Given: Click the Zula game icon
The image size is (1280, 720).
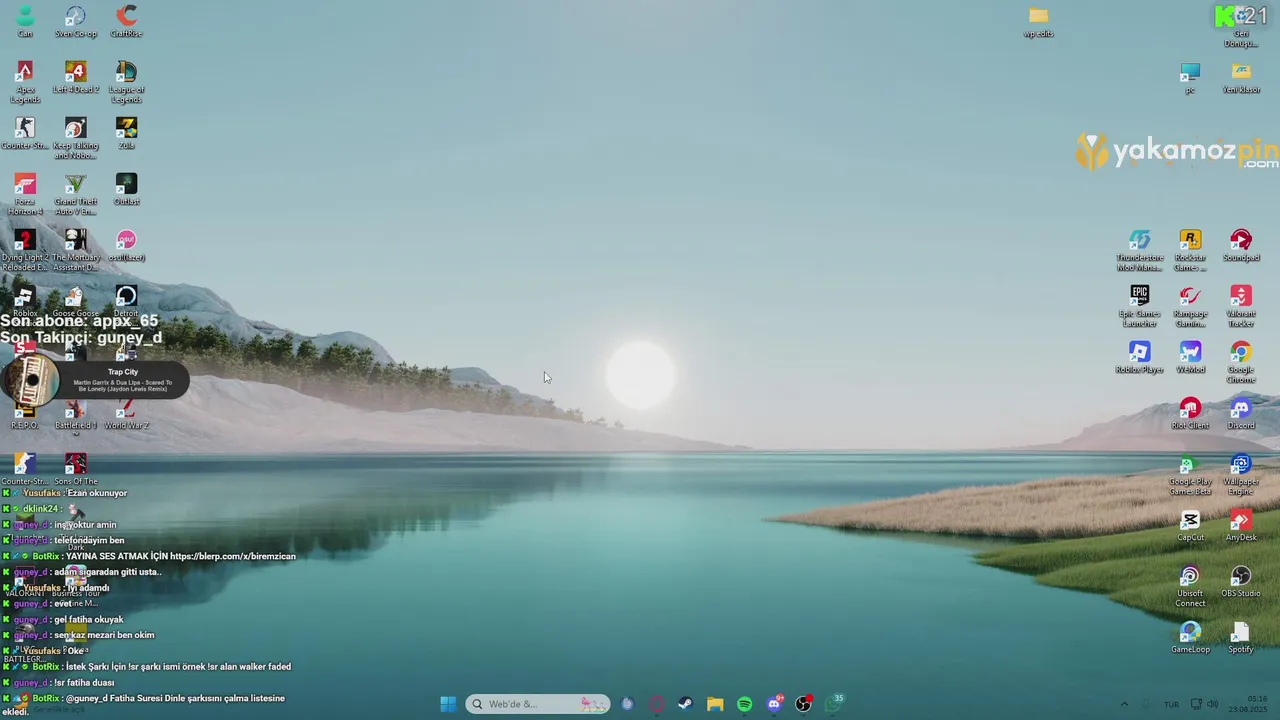Looking at the screenshot, I should pos(126,133).
